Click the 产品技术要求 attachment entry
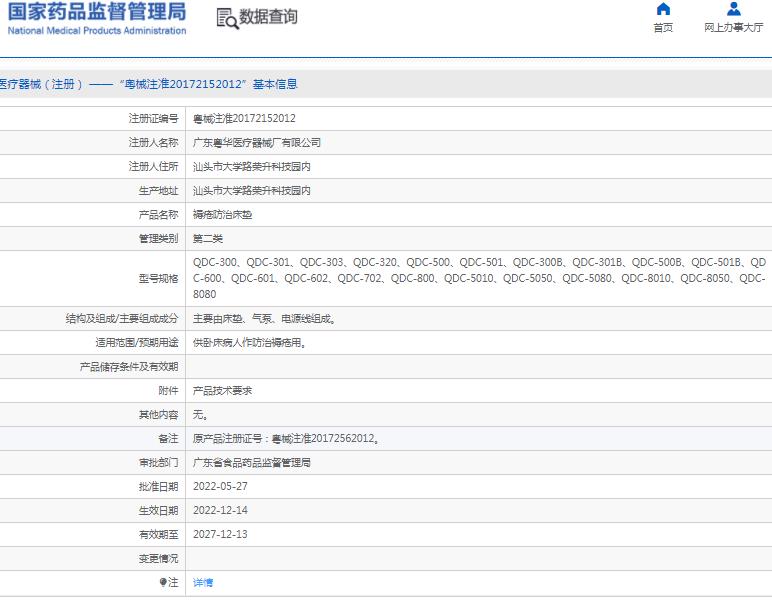772x602 pixels. pos(222,391)
